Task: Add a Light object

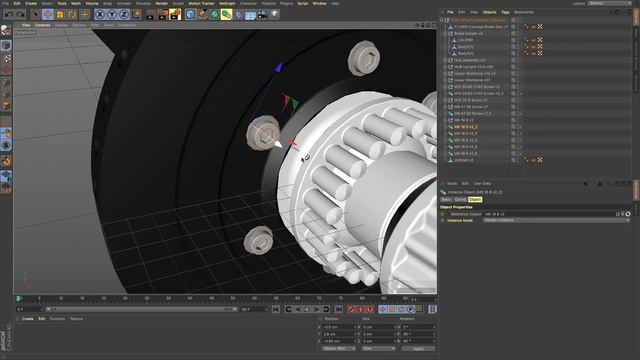Action: [x=275, y=15]
